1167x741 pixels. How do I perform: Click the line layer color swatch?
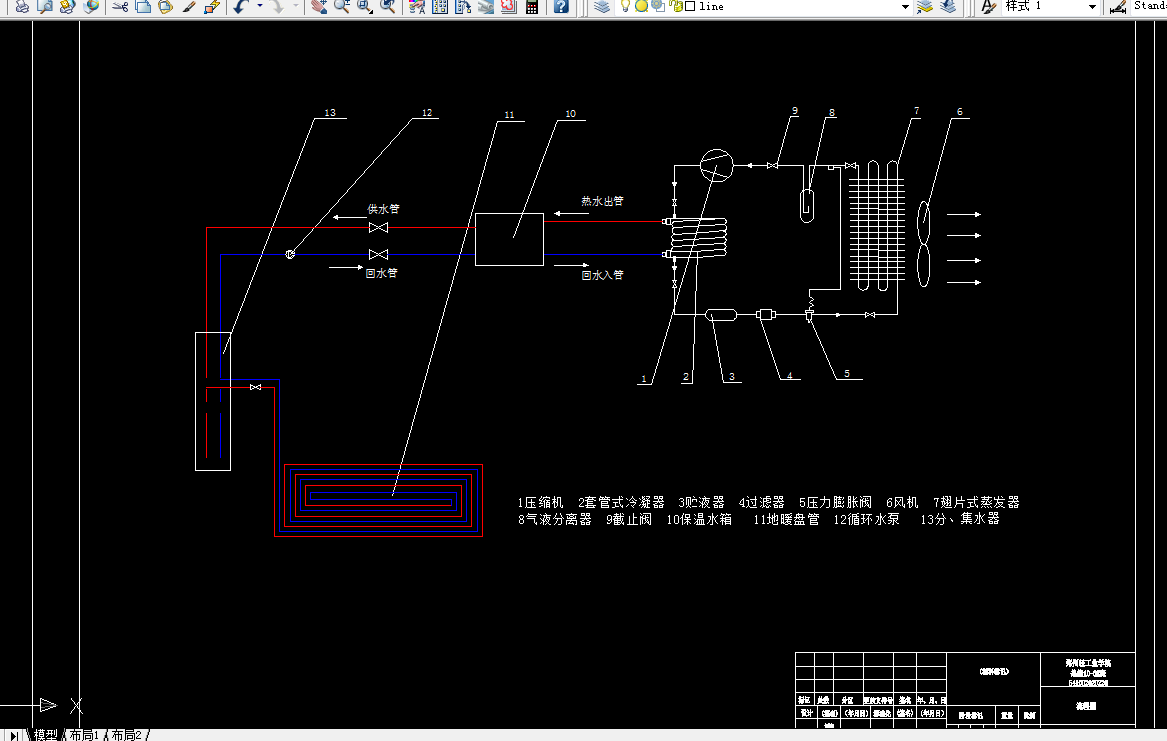[x=690, y=6]
